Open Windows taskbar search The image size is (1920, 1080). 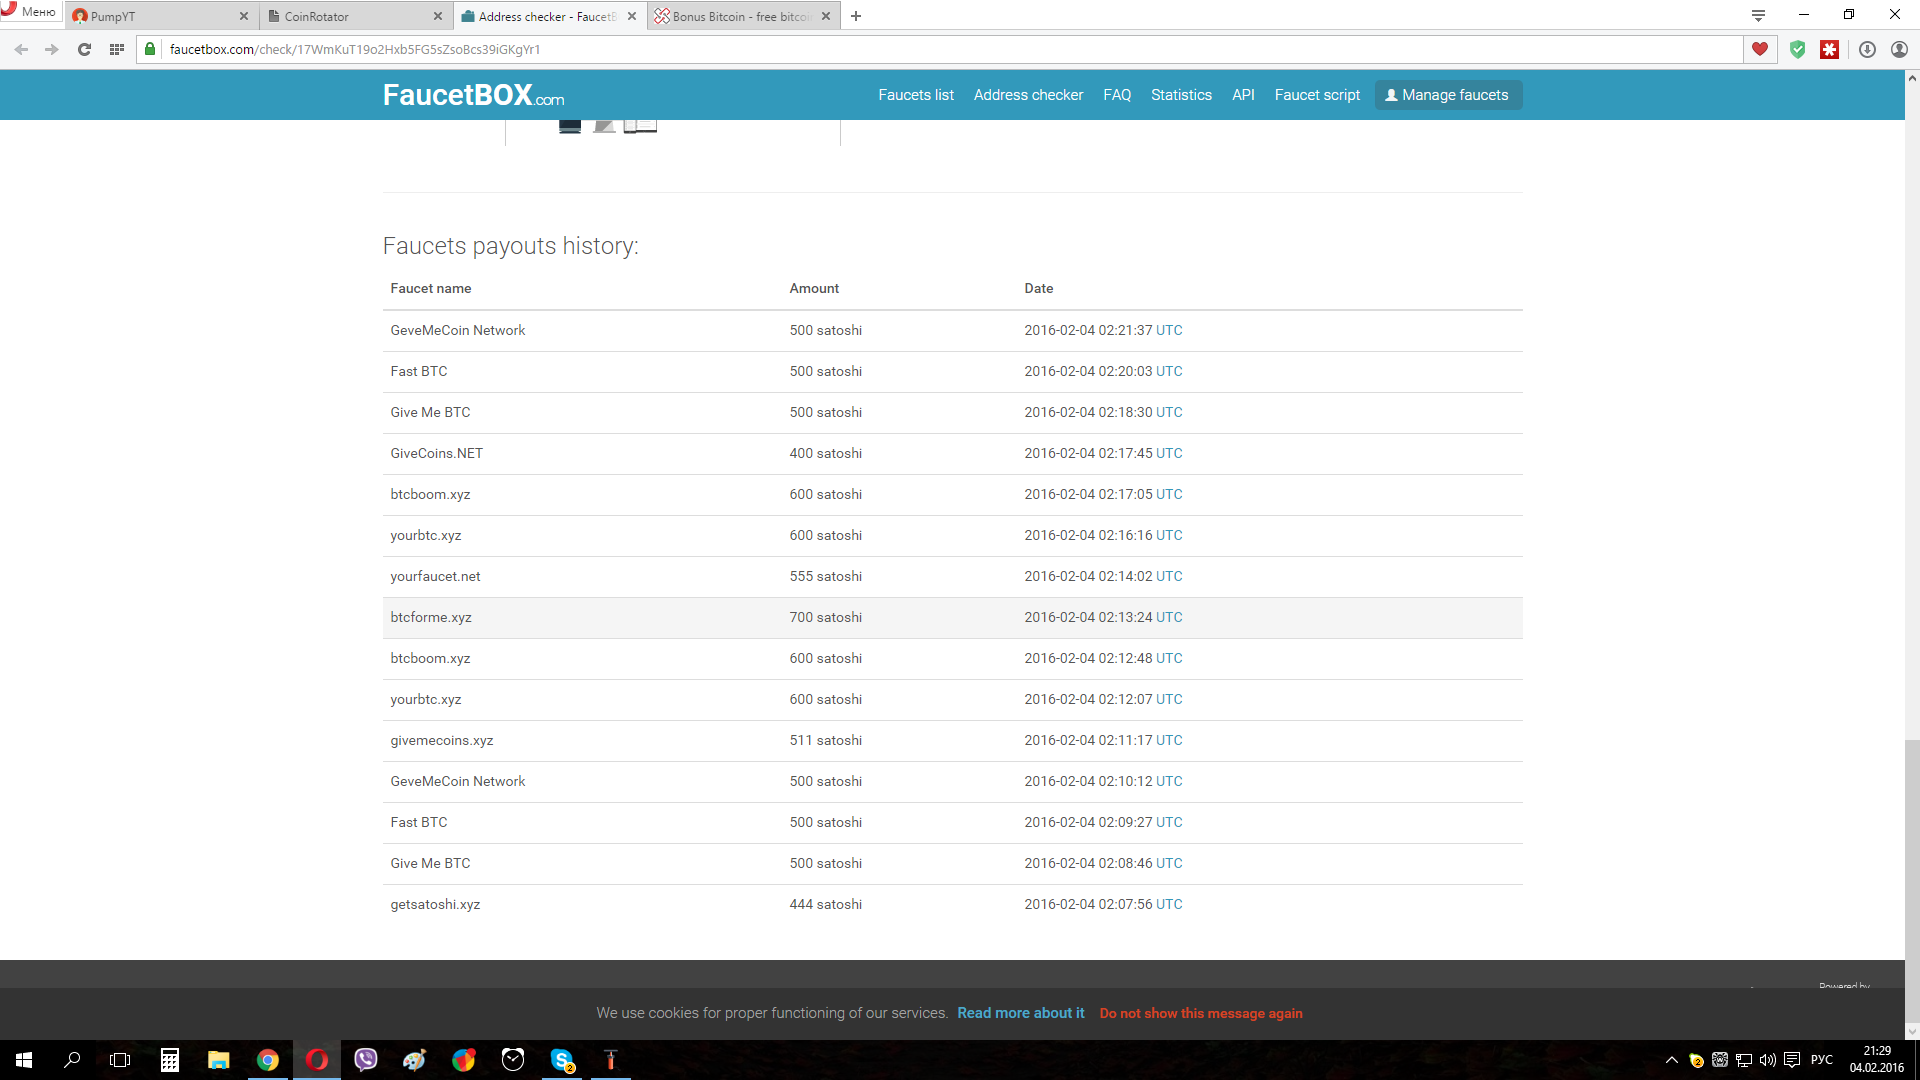[72, 1060]
